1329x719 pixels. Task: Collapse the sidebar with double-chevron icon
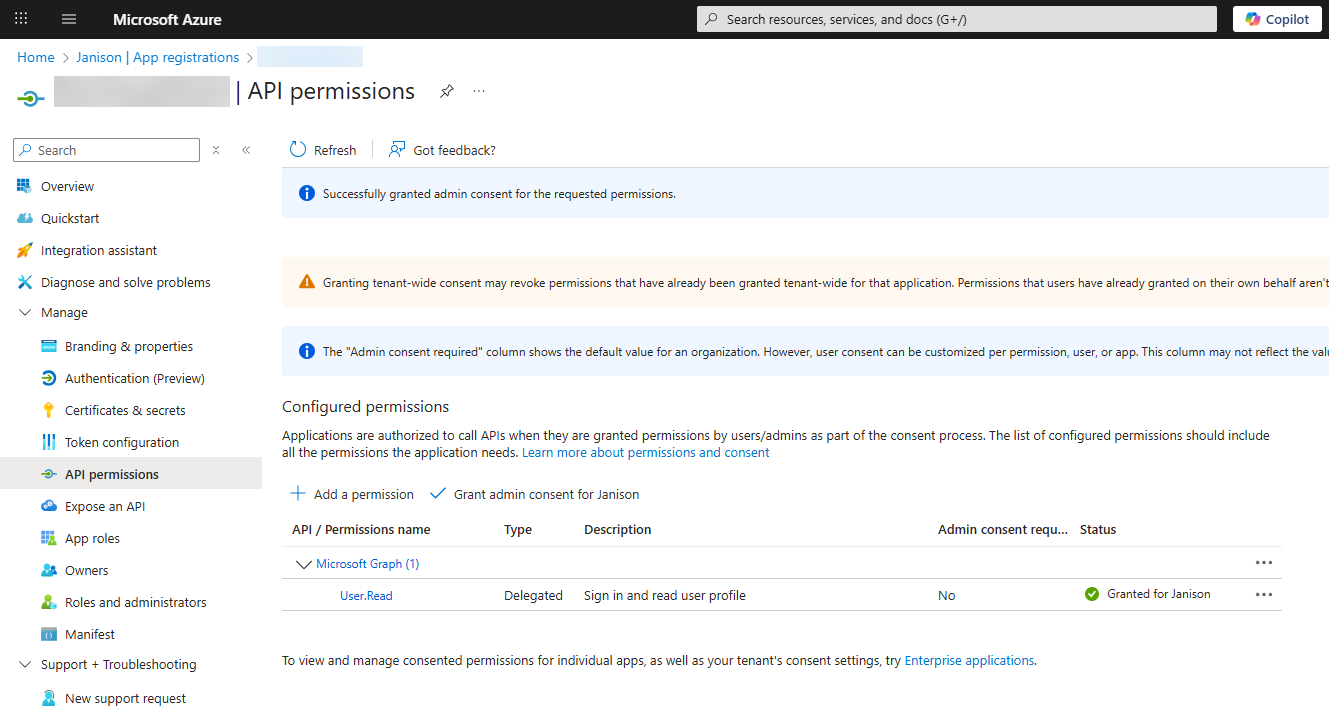(x=246, y=150)
